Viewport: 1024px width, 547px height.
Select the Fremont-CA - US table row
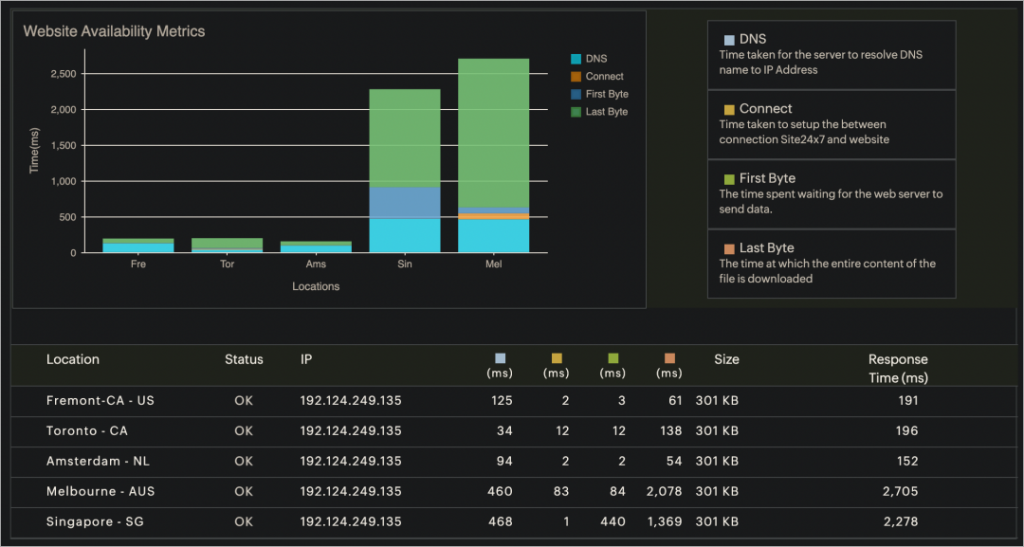pos(507,401)
